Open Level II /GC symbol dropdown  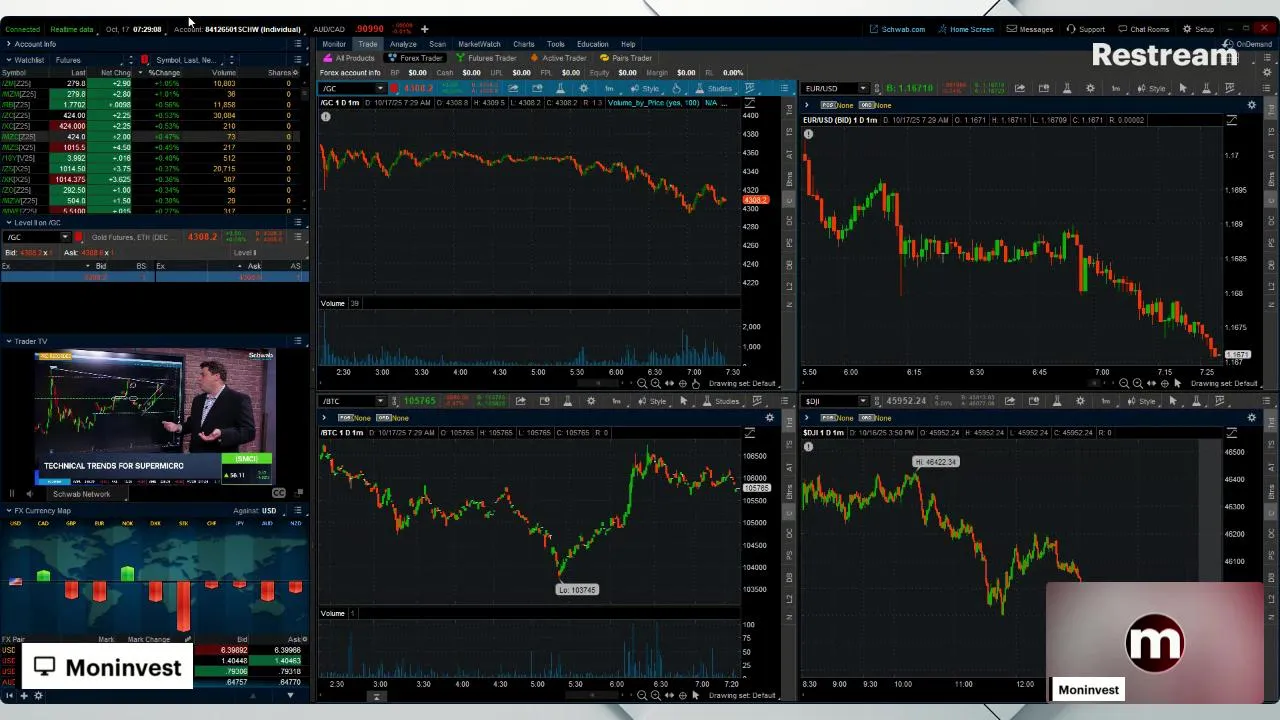65,237
